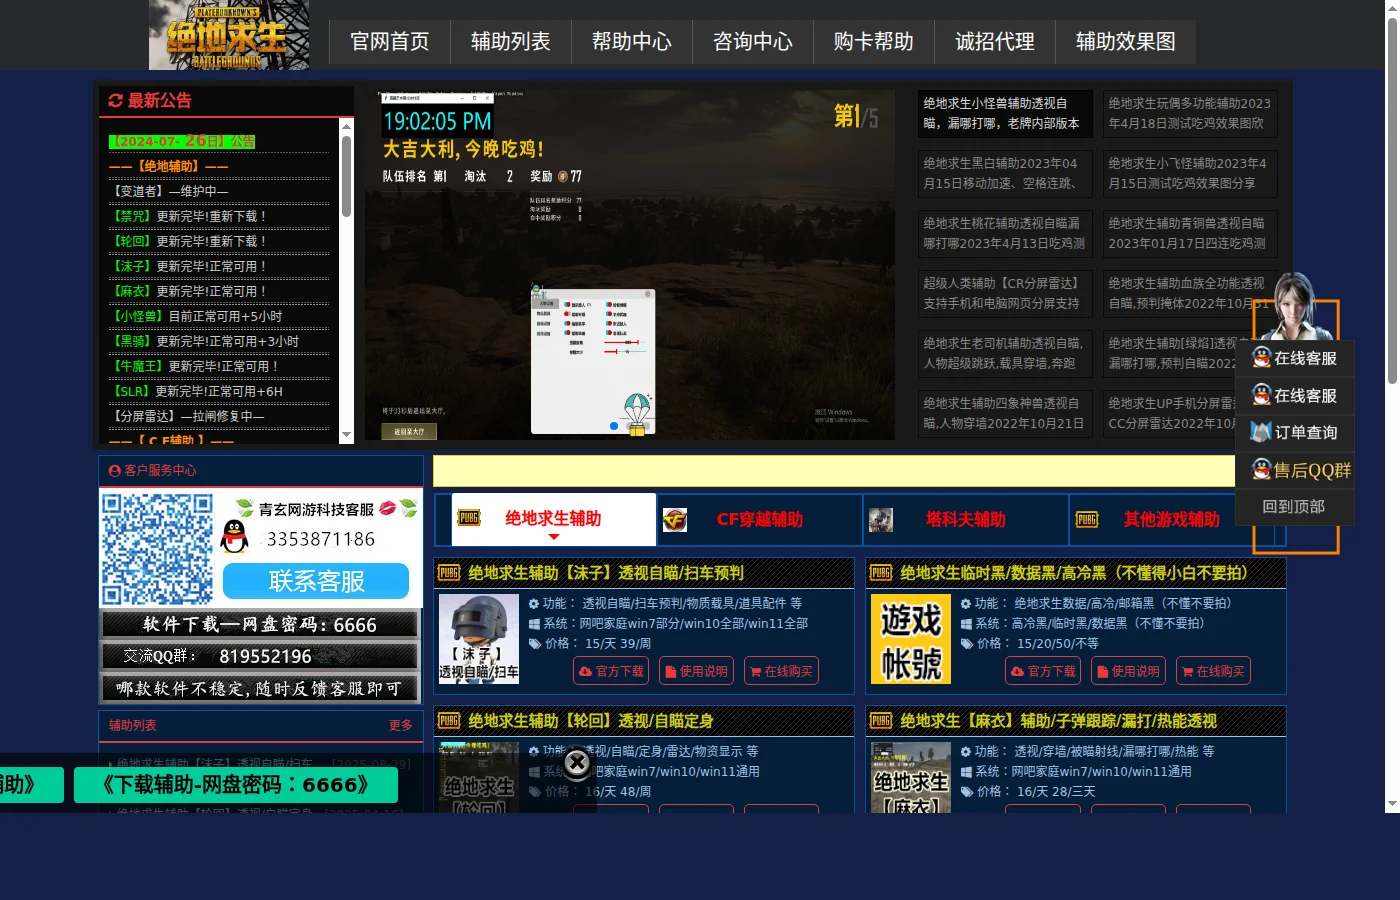This screenshot has height=900, width=1400.
Task: Click the 《下载辅助-网盘密码：6666》 green banner
Action: 236,785
